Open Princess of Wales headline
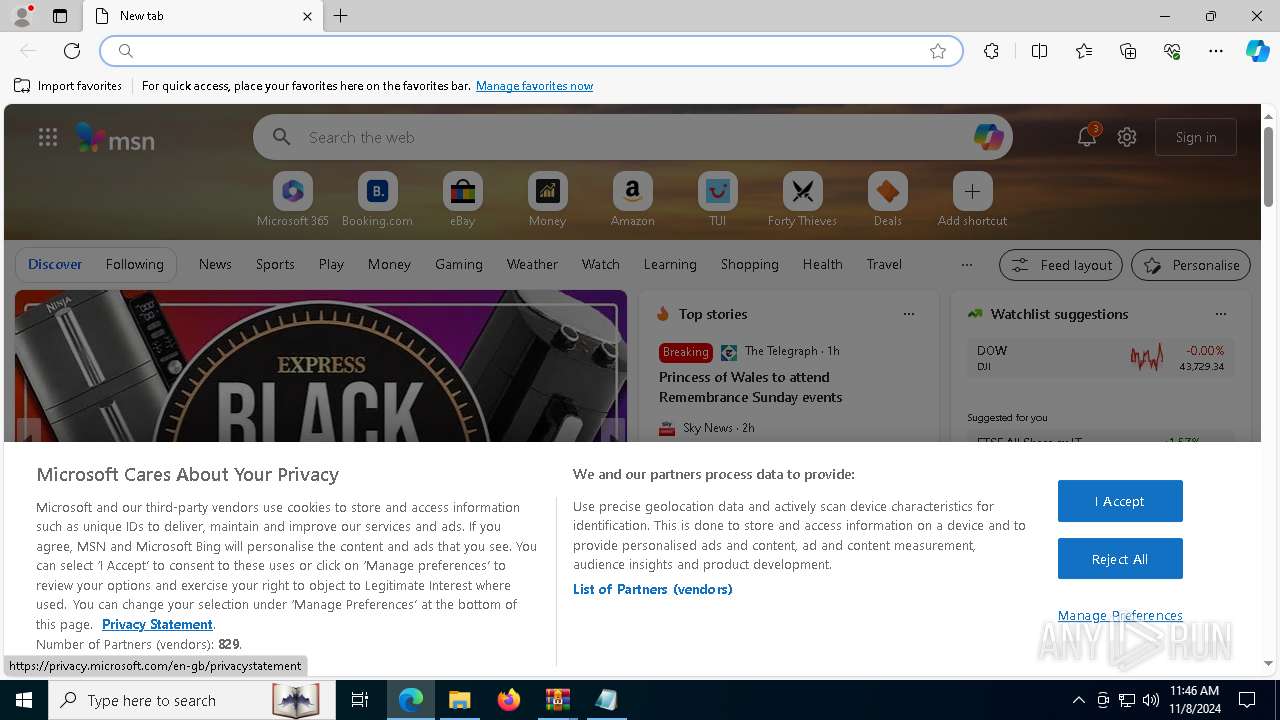This screenshot has height=720, width=1280. [x=751, y=387]
